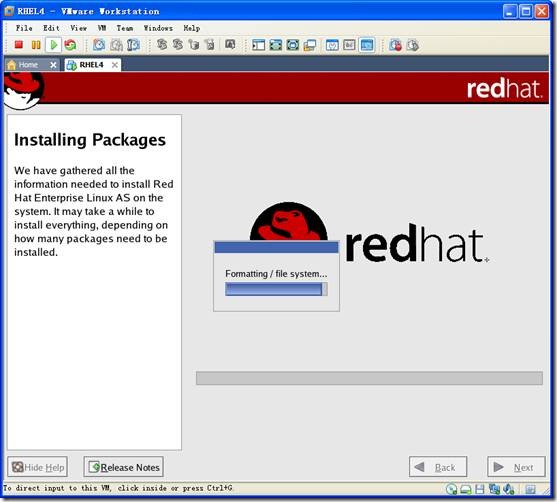
Task: Open the Release Notes button
Action: click(124, 467)
